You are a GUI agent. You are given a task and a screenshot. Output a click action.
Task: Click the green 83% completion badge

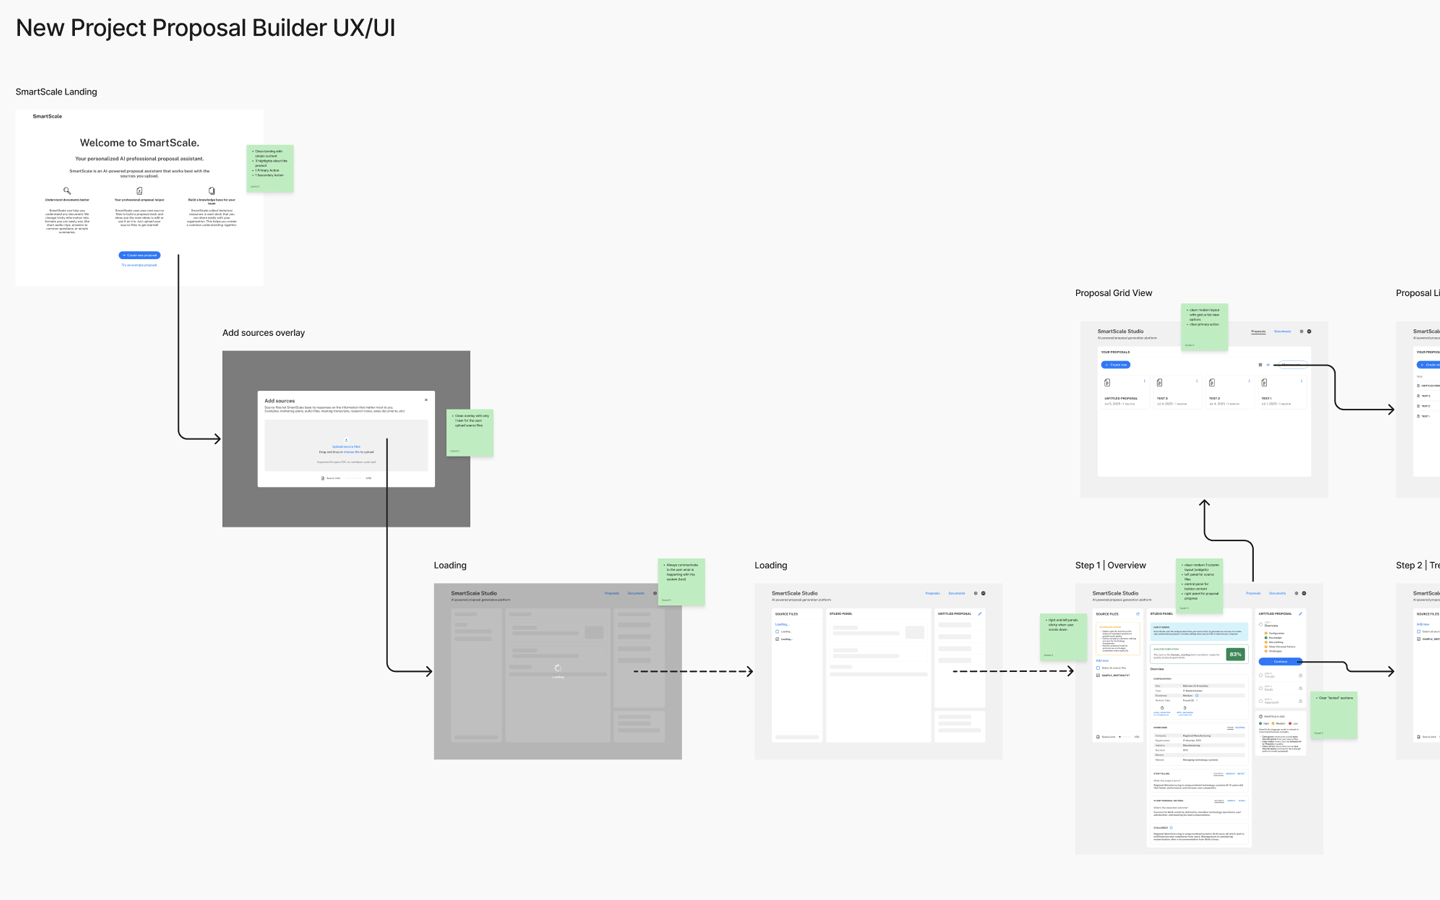(x=1235, y=654)
